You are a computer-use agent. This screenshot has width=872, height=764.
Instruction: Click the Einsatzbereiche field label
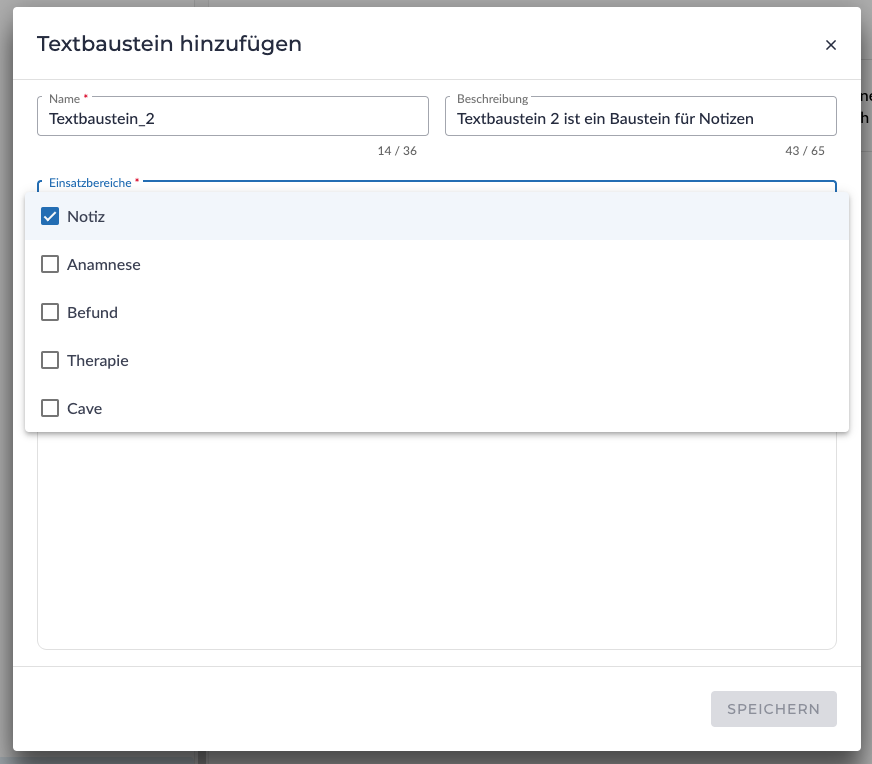point(90,183)
